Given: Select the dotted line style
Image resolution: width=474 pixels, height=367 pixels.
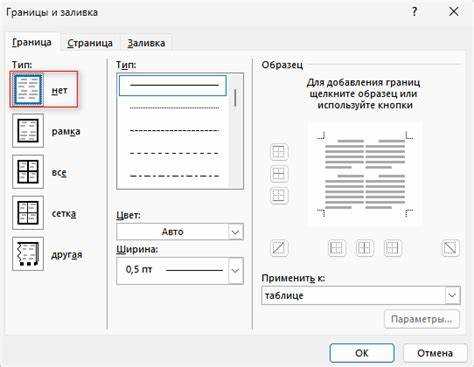Looking at the screenshot, I should [x=173, y=108].
